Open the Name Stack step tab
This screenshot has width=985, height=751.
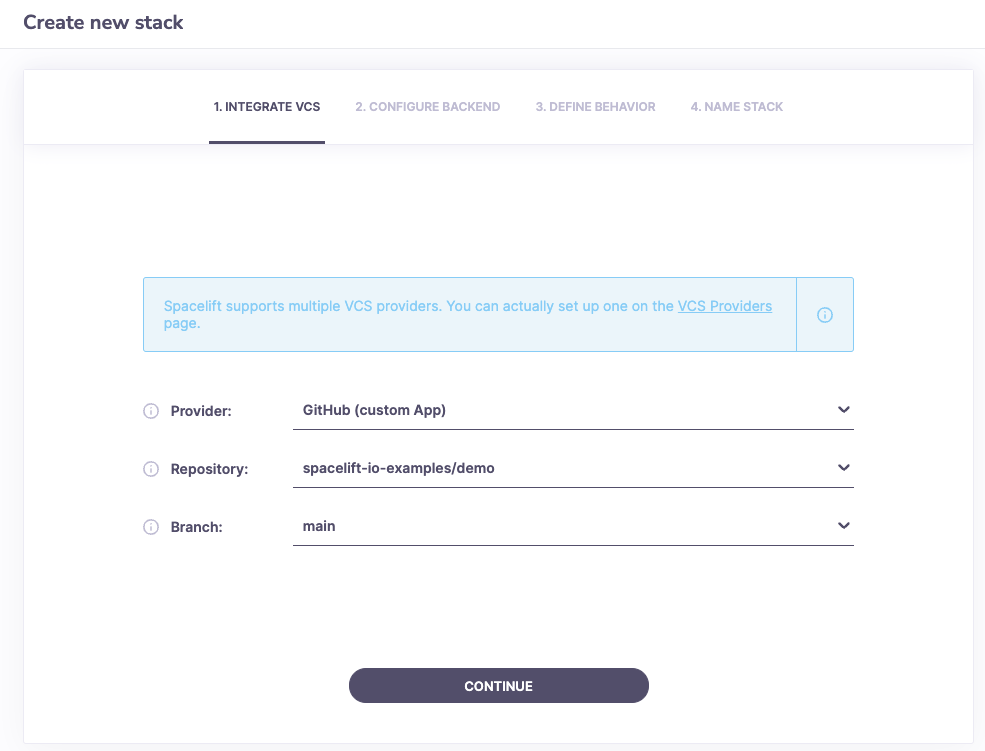pos(736,107)
